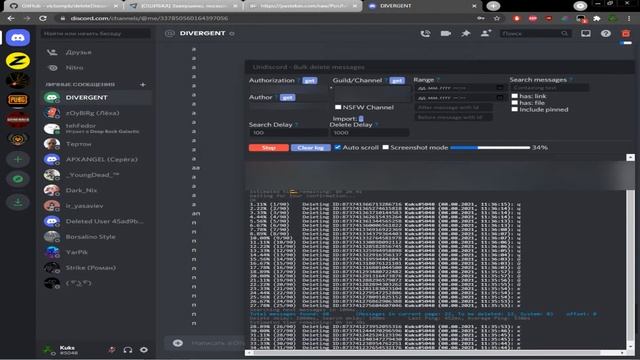
Task: Open Discord home via the logo icon
Action: click(18, 38)
